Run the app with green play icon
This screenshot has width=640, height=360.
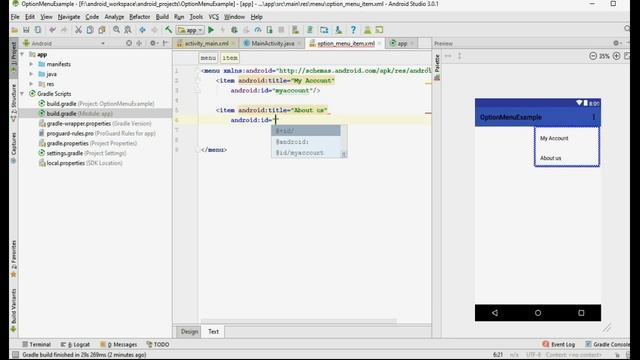click(x=211, y=30)
